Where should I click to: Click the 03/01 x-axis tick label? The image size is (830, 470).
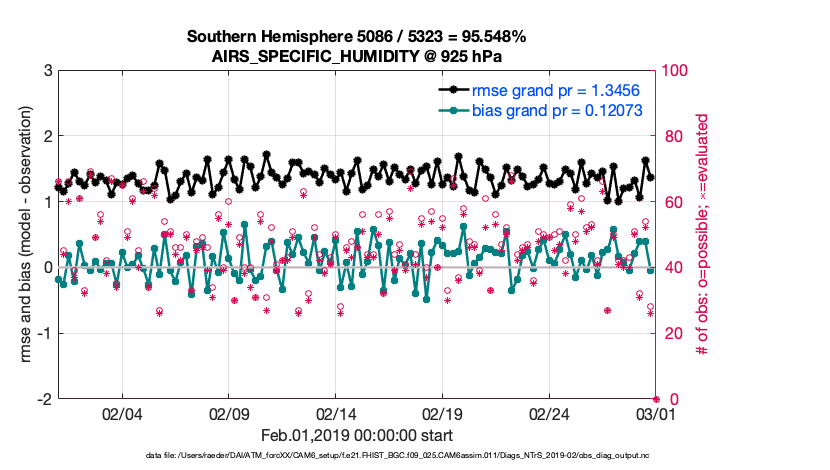655,413
